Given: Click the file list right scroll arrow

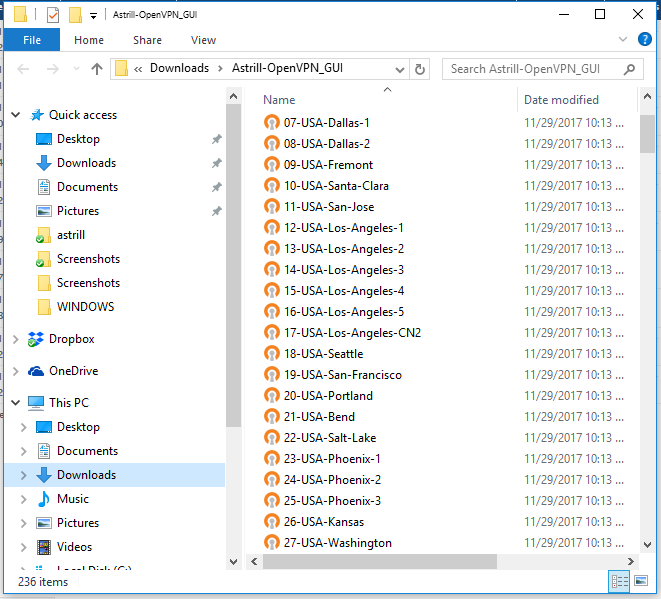Looking at the screenshot, I should coord(630,561).
